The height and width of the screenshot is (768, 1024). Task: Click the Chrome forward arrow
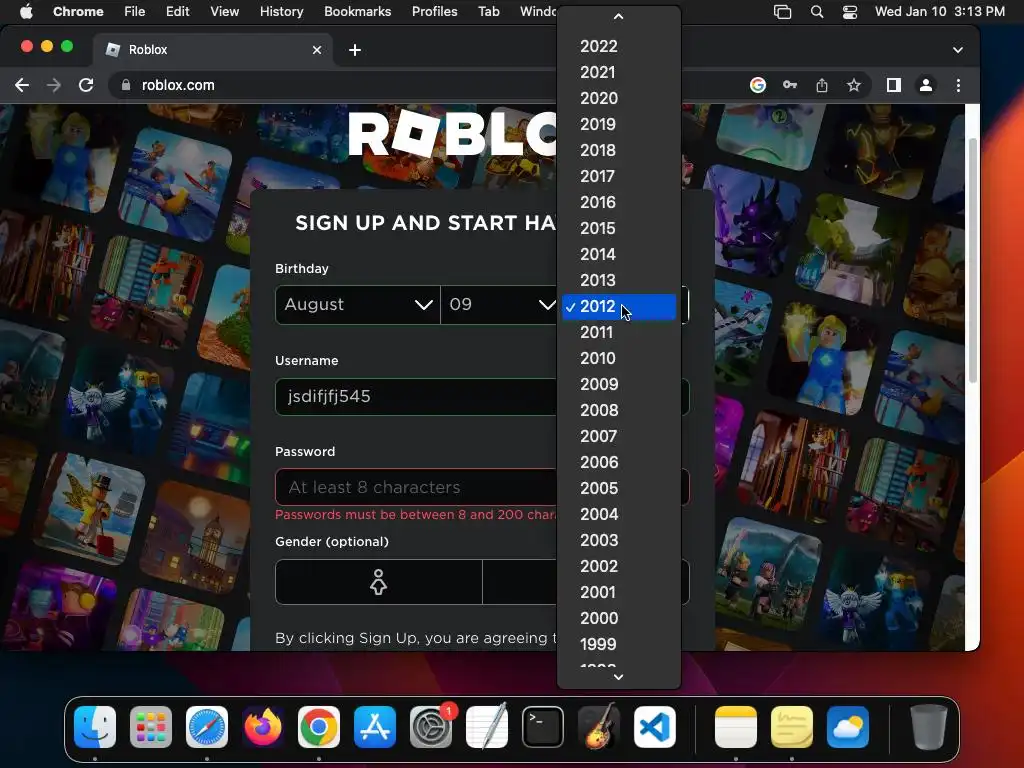click(54, 86)
